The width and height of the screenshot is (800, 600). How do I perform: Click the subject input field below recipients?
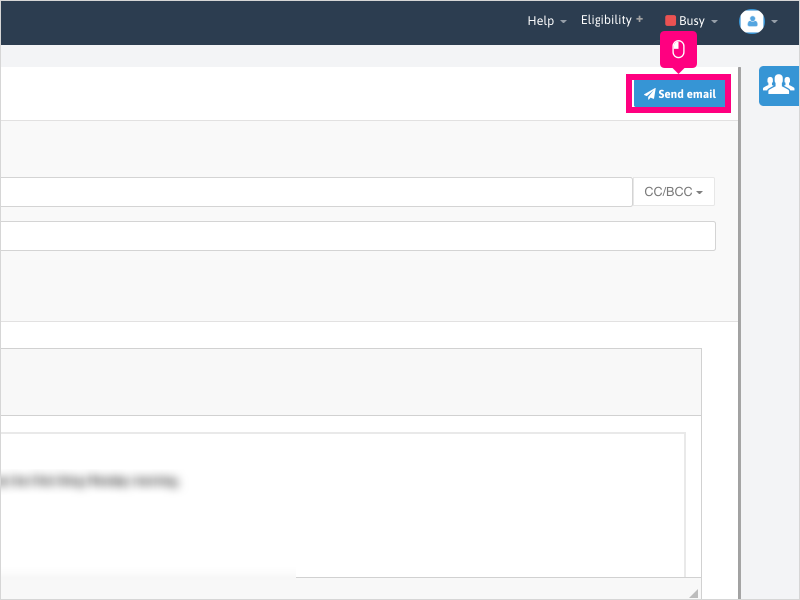358,236
